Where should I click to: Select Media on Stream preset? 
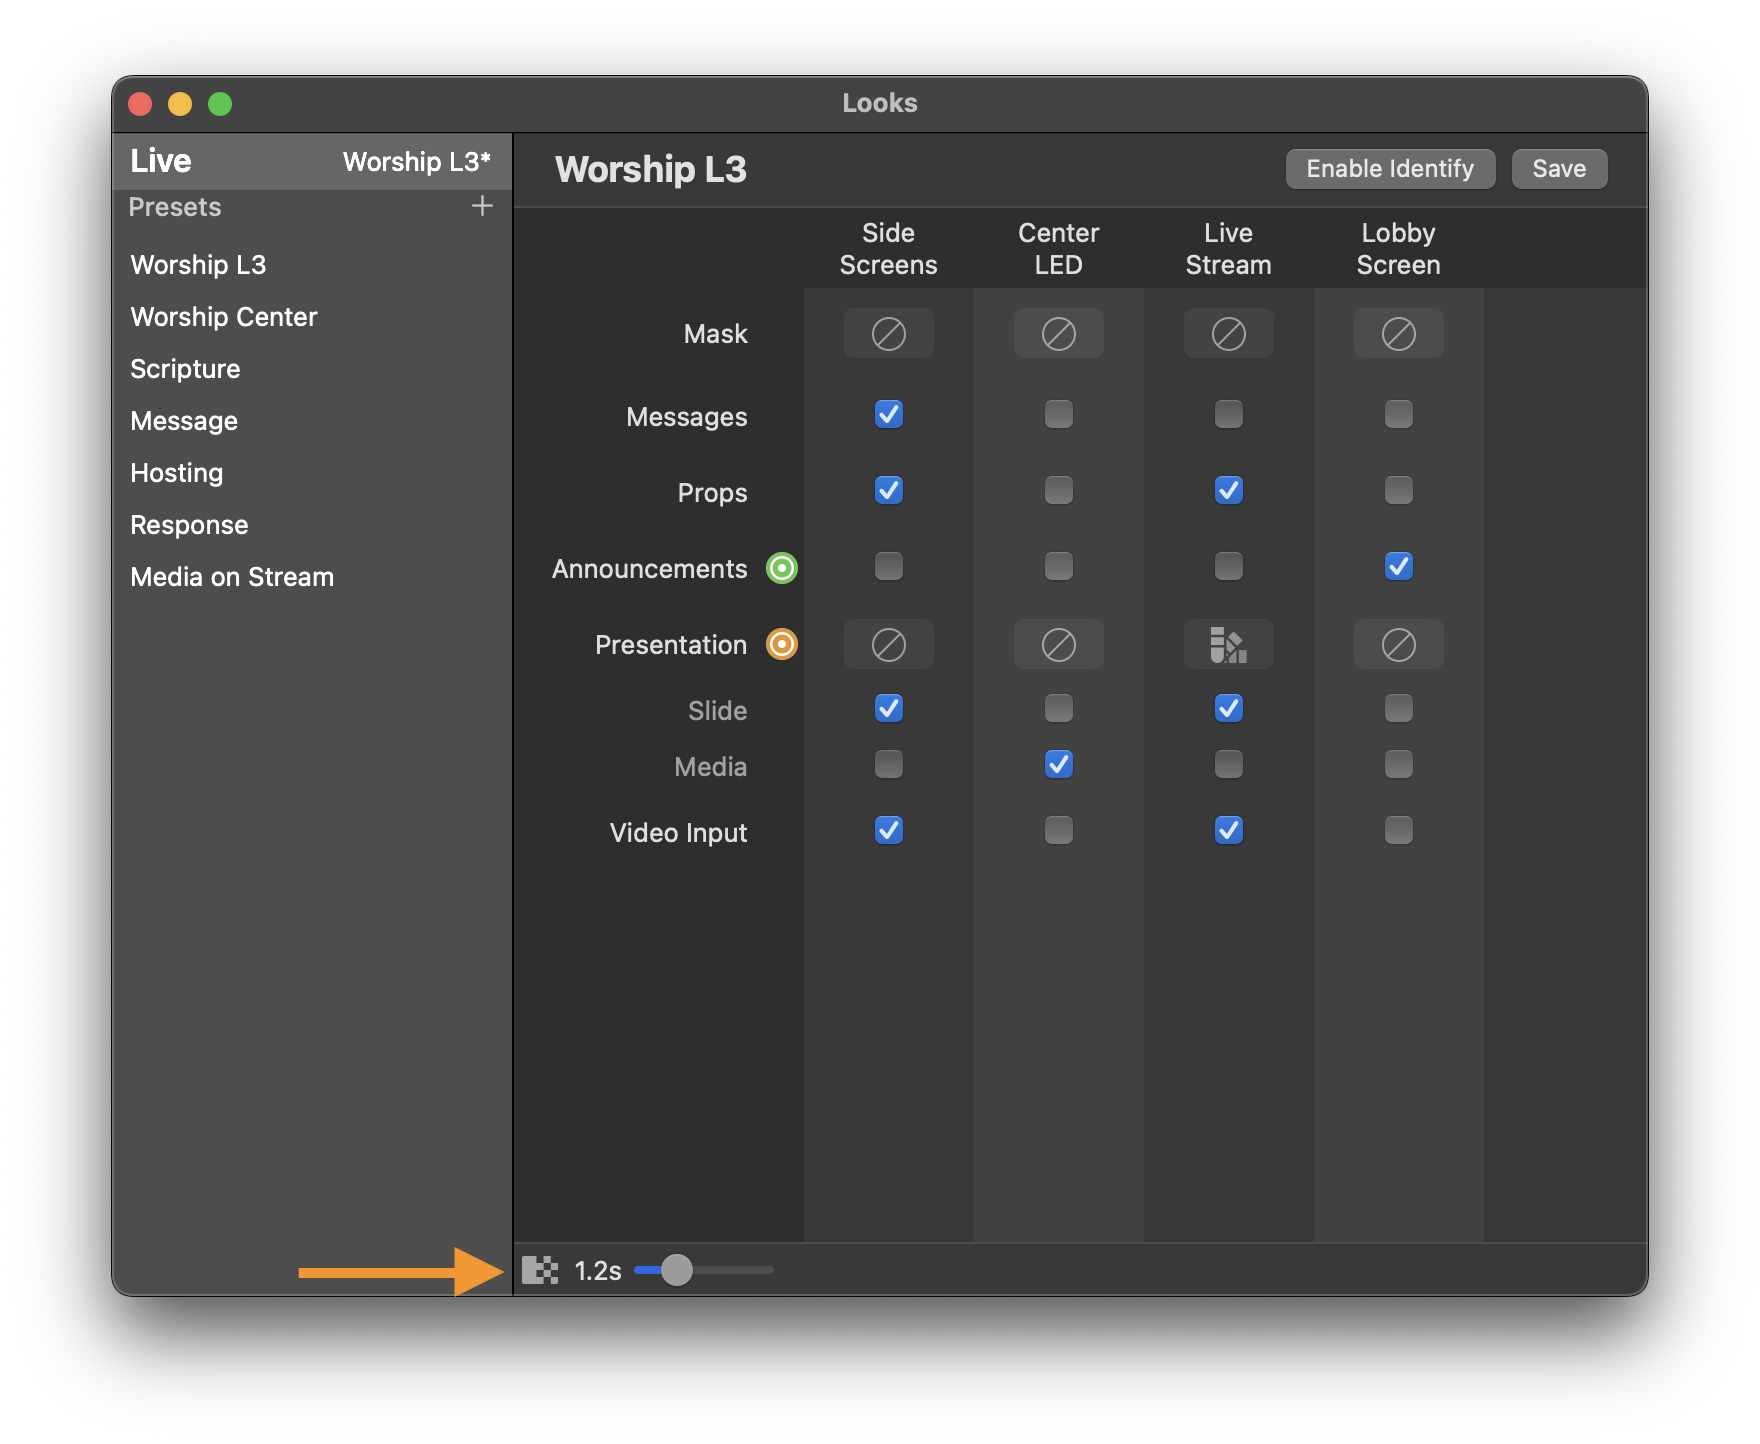312,577
